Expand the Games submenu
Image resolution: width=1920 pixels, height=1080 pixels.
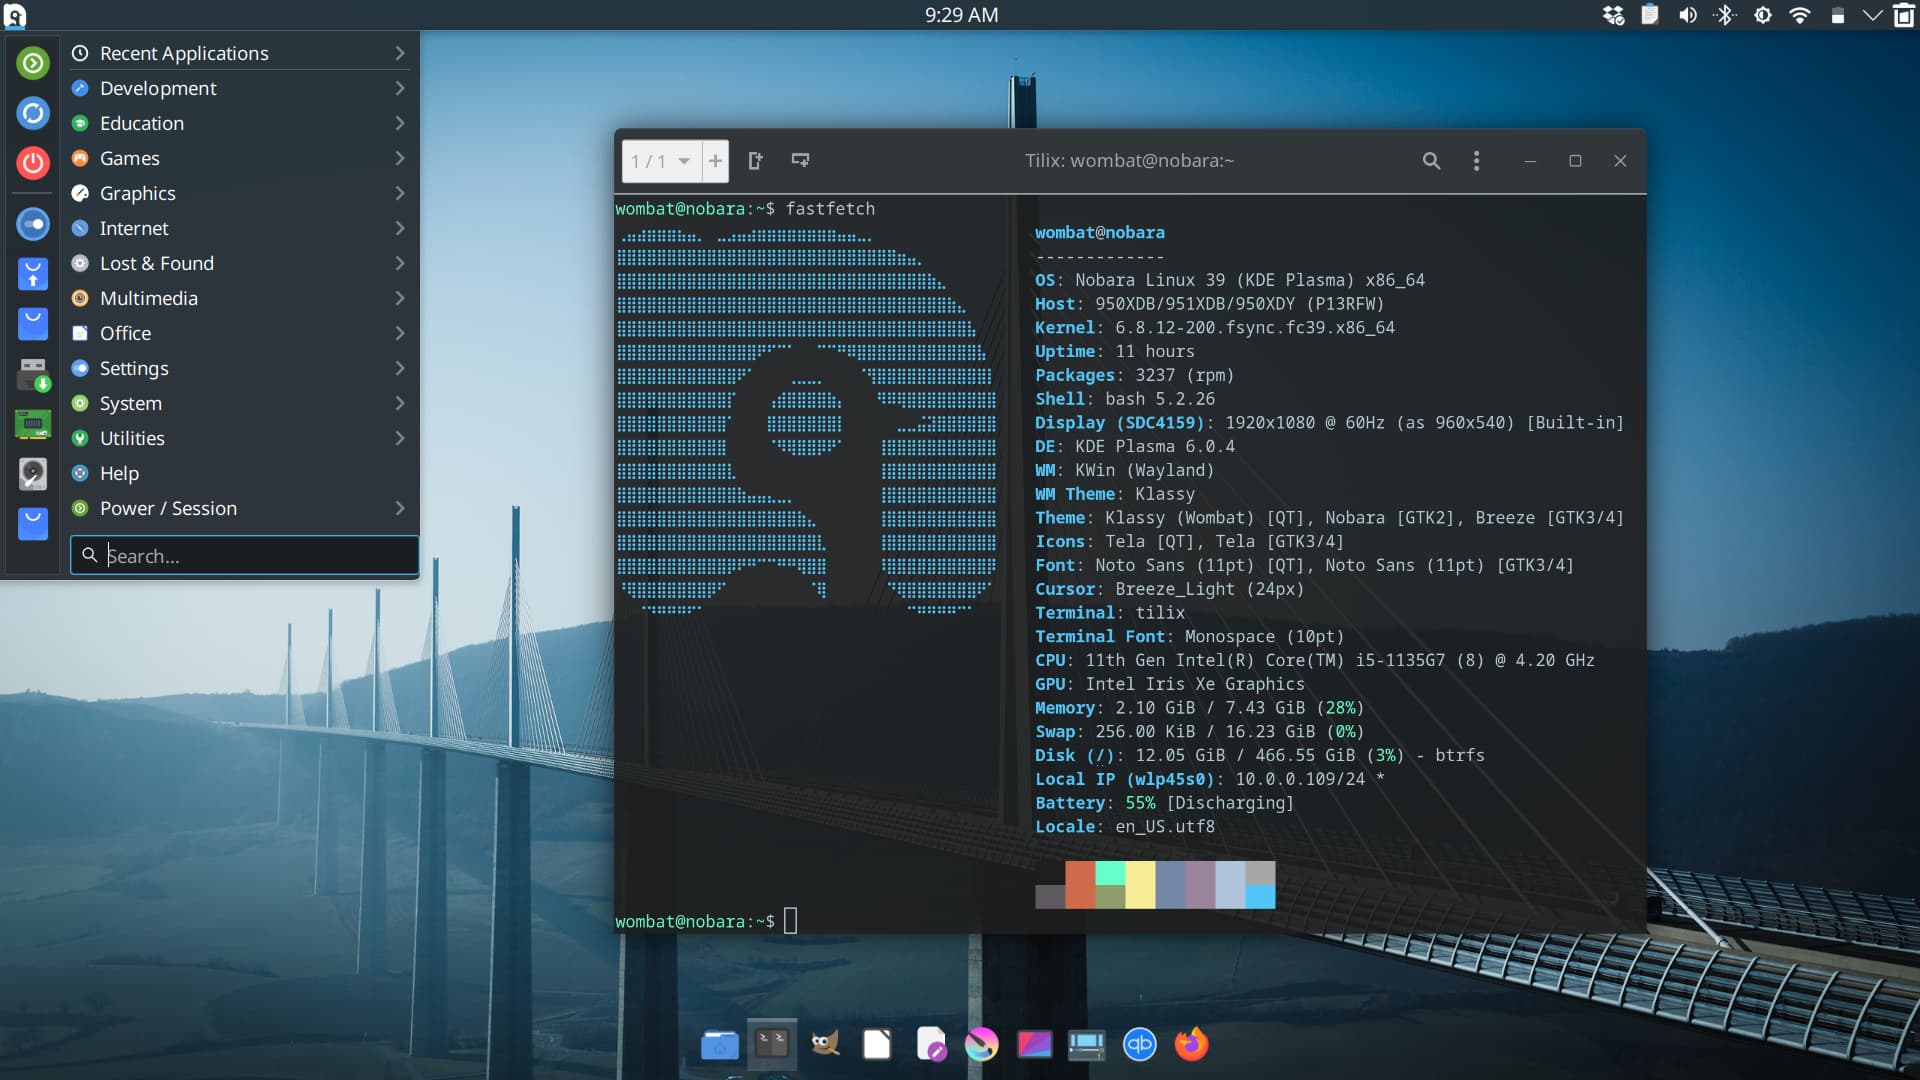click(128, 158)
